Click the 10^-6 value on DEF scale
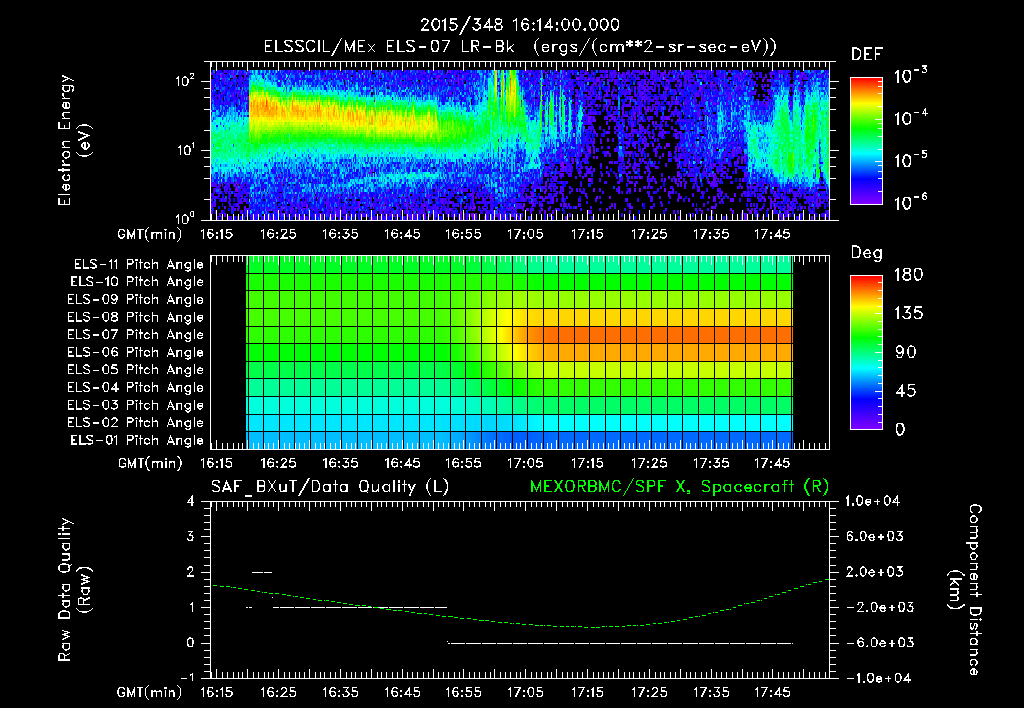This screenshot has height=708, width=1024. tap(910, 202)
